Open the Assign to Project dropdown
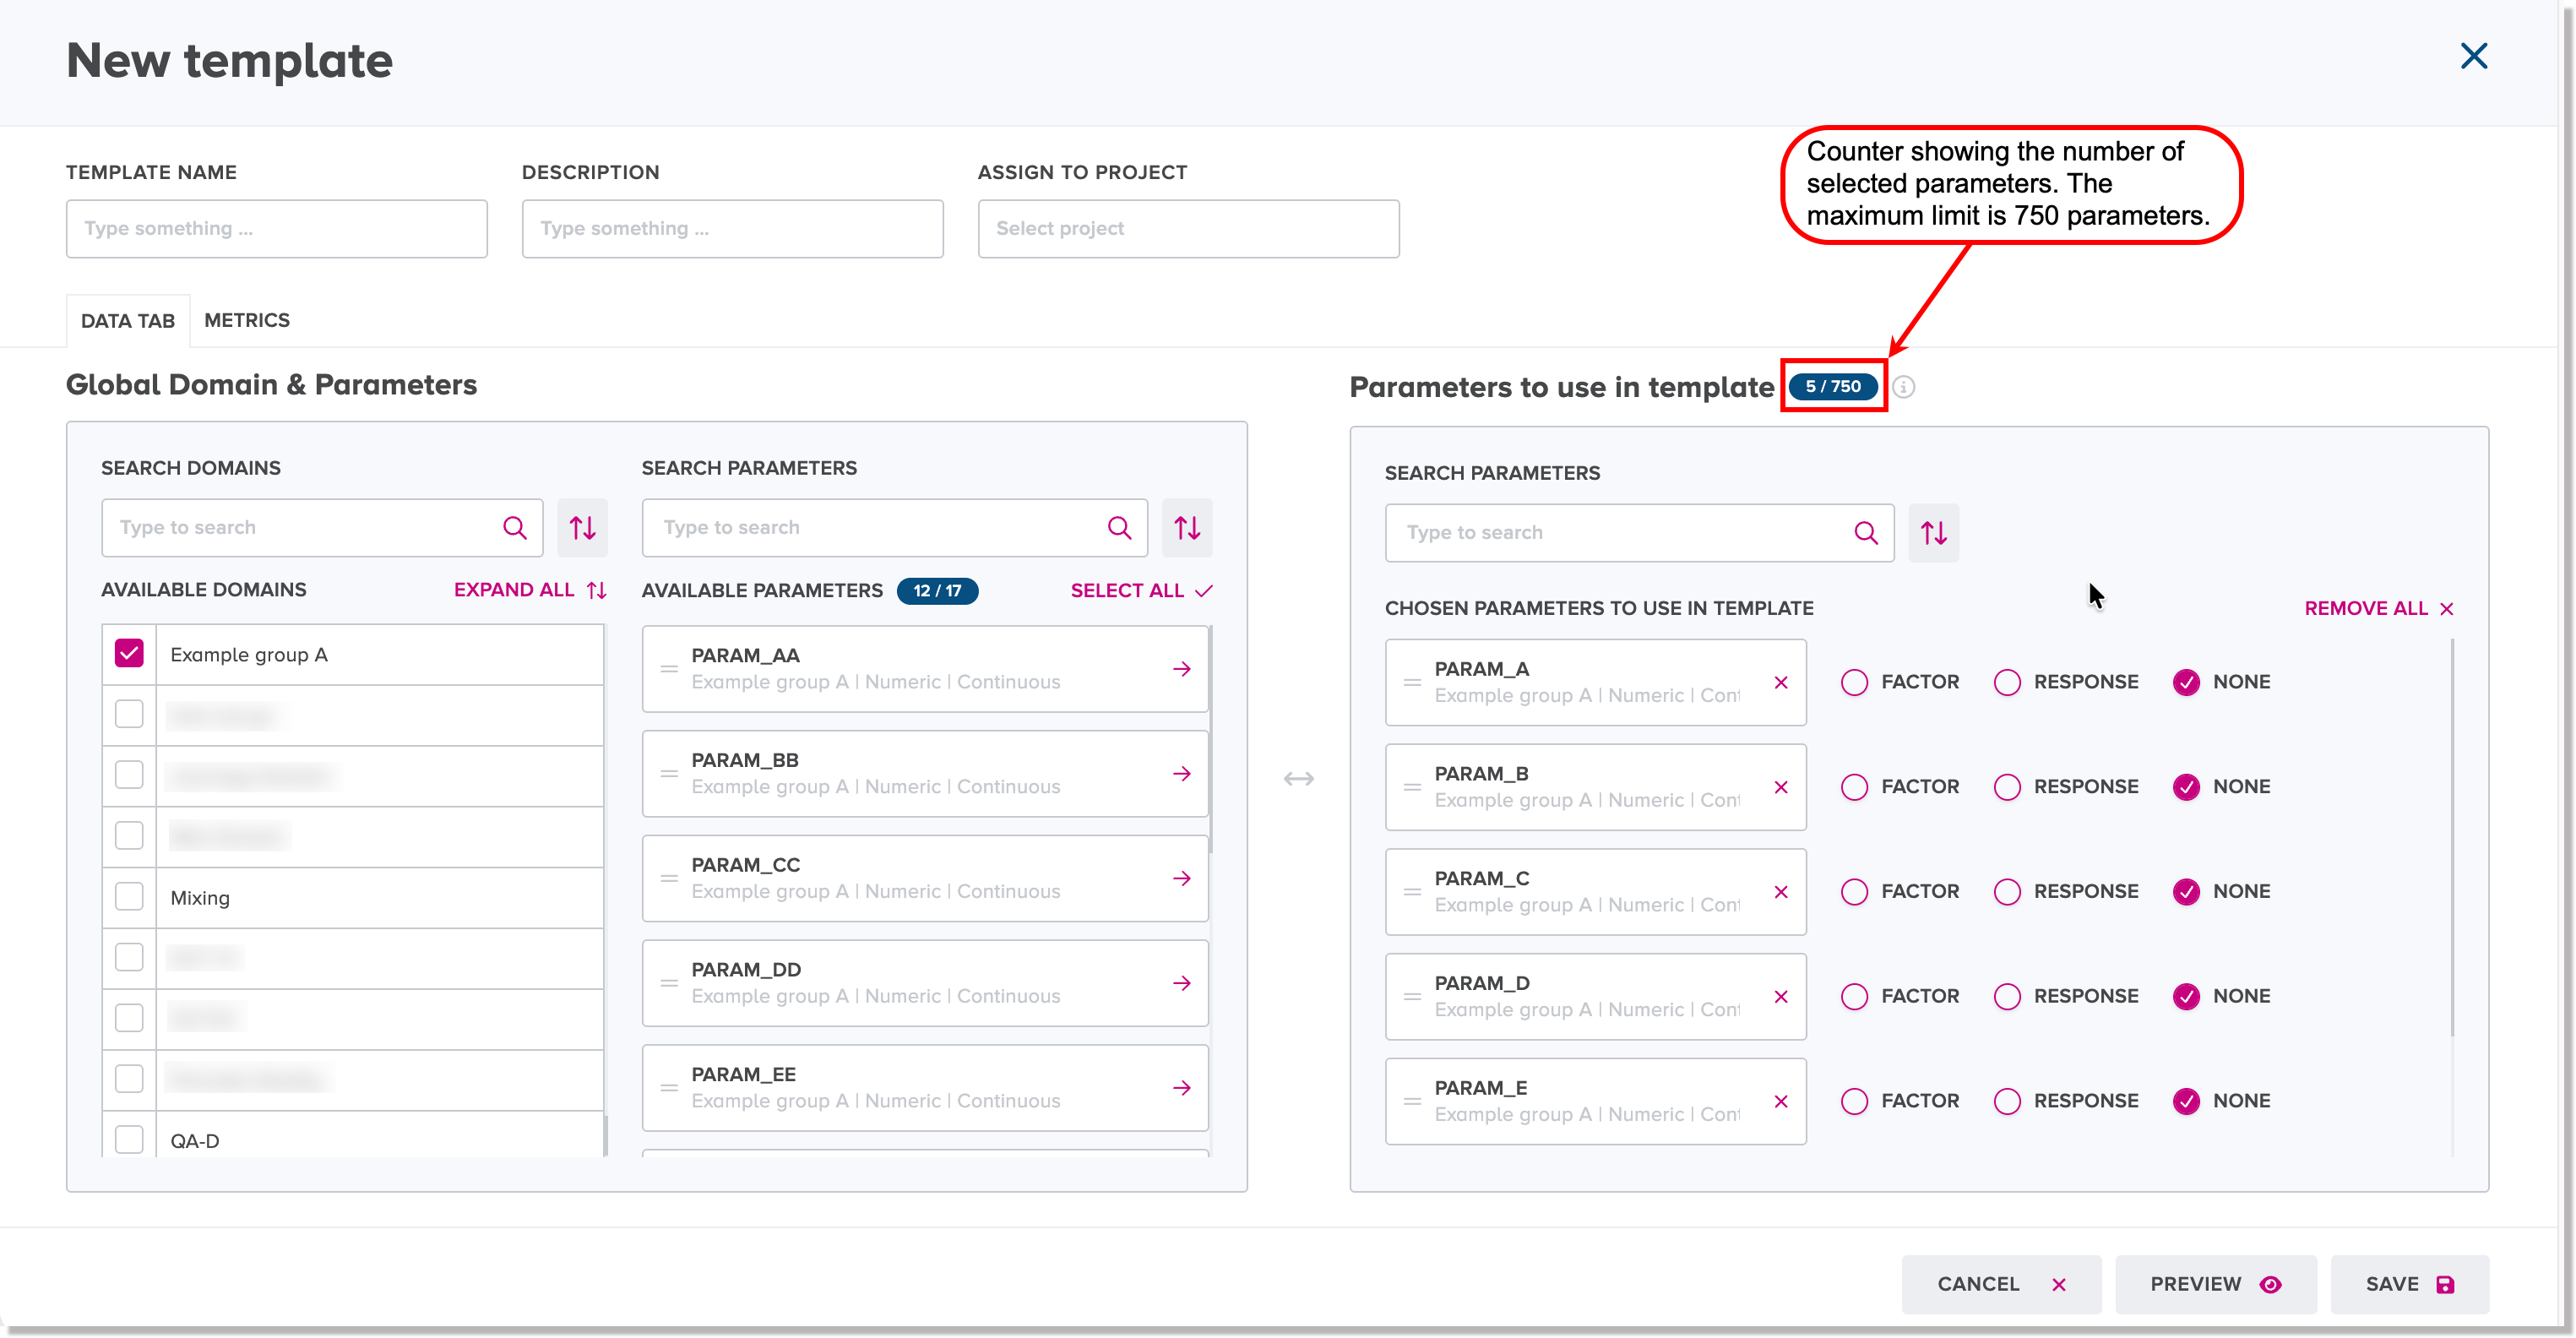 1188,229
